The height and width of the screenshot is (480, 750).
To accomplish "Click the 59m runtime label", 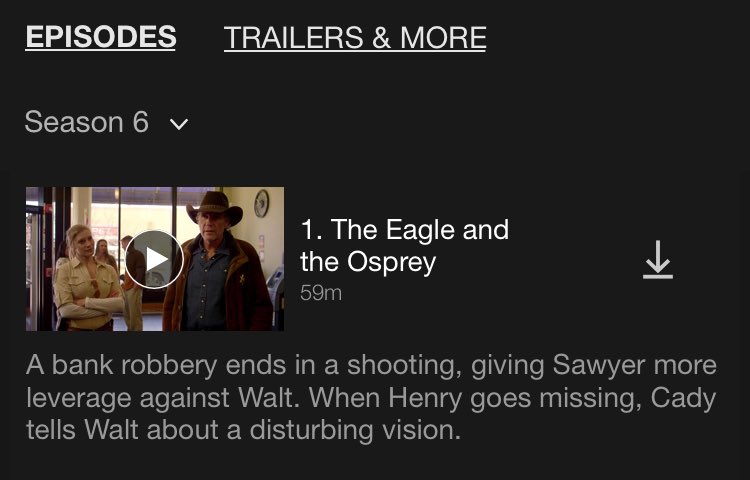I will (x=320, y=293).
